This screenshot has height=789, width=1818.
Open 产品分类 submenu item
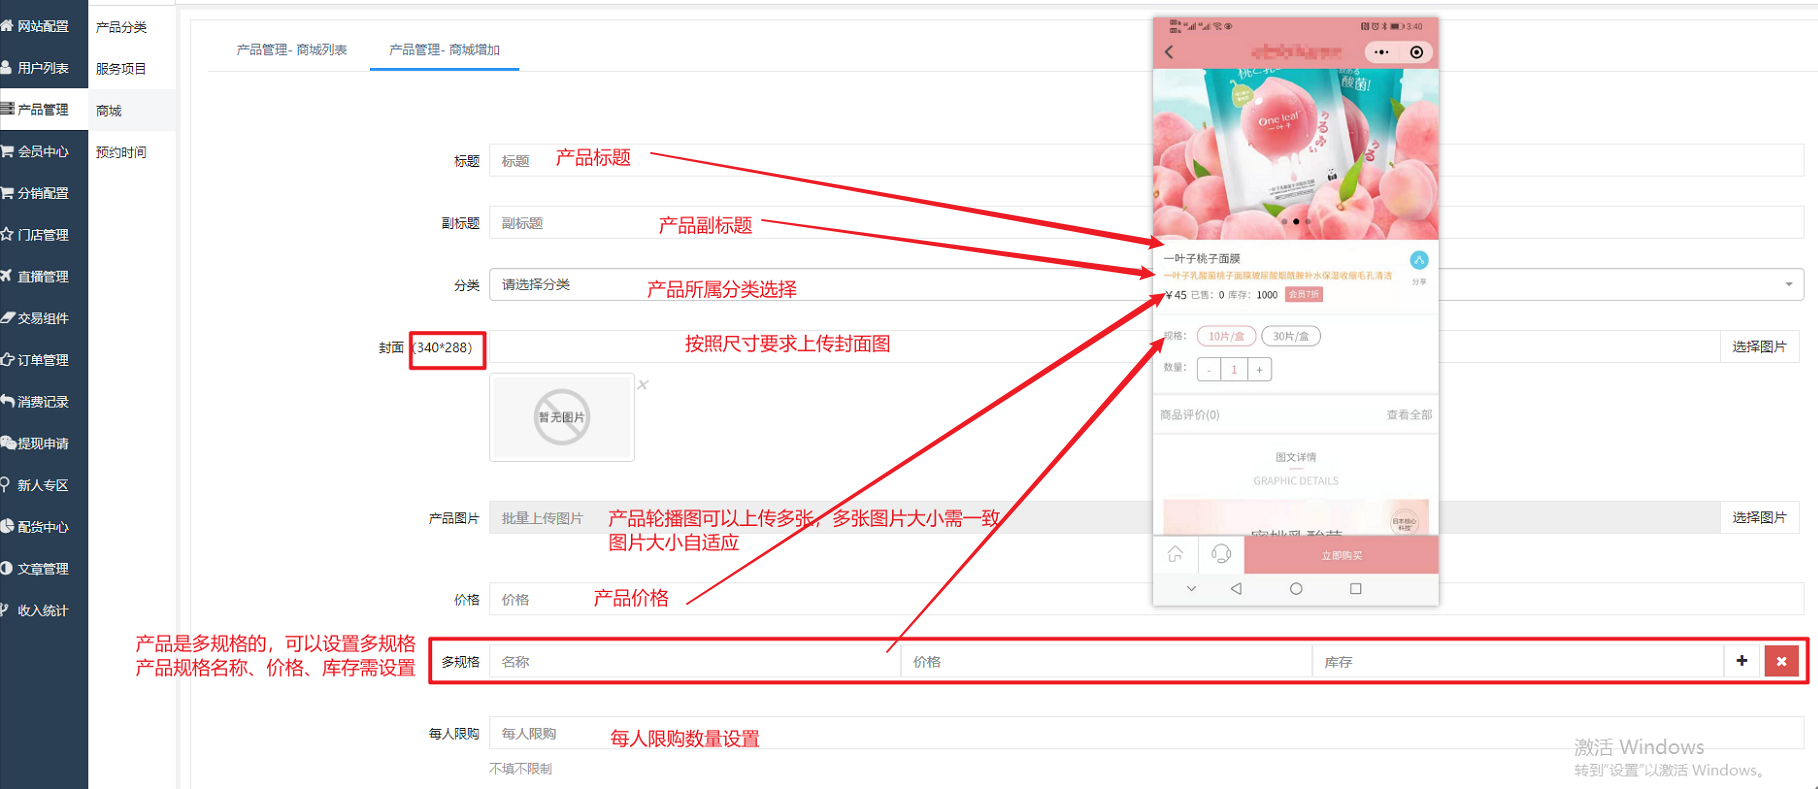tap(121, 27)
